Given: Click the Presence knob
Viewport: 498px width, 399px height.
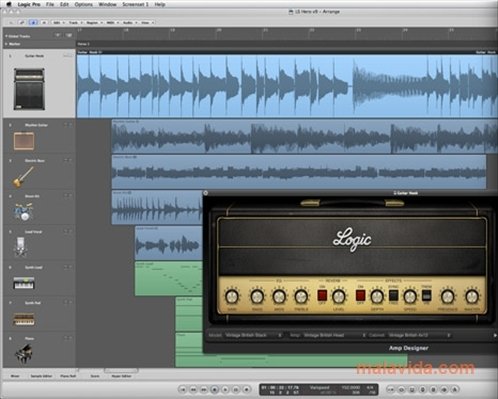Looking at the screenshot, I should click(x=447, y=296).
